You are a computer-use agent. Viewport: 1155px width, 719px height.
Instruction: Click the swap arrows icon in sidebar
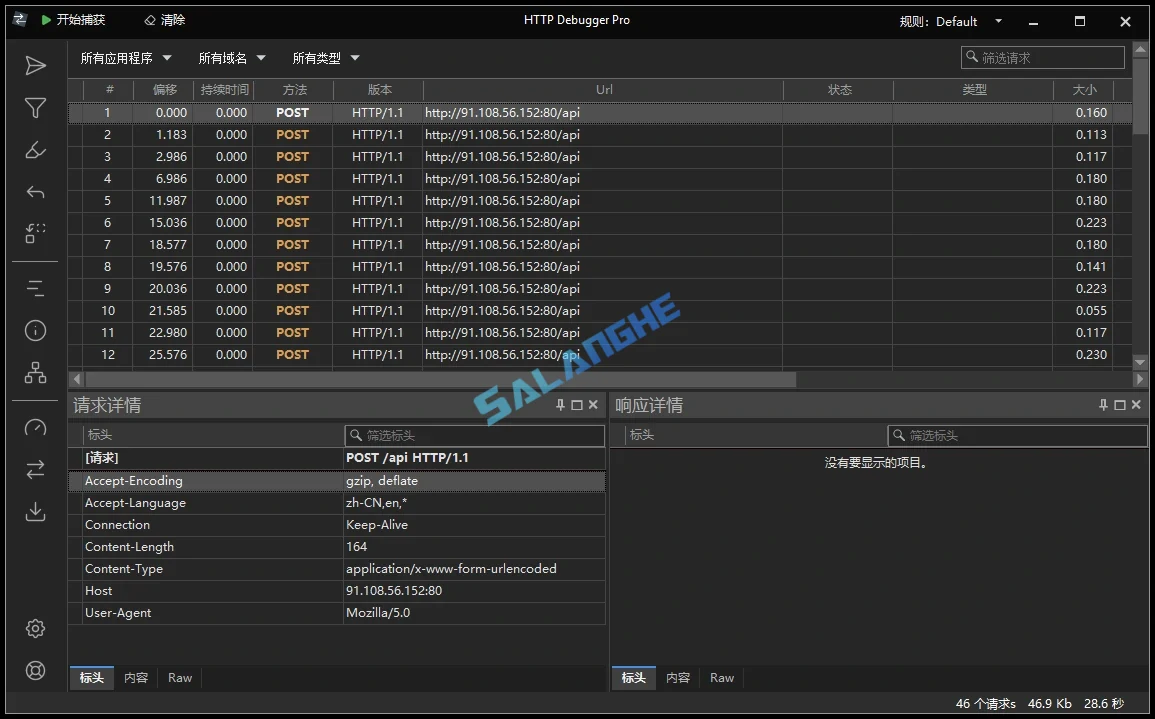click(35, 469)
